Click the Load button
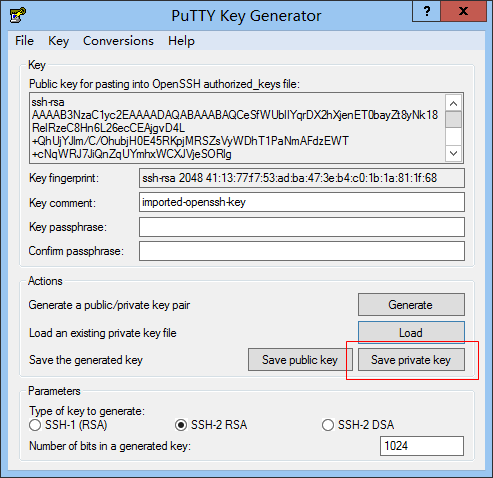This screenshot has width=493, height=478. coord(411,332)
